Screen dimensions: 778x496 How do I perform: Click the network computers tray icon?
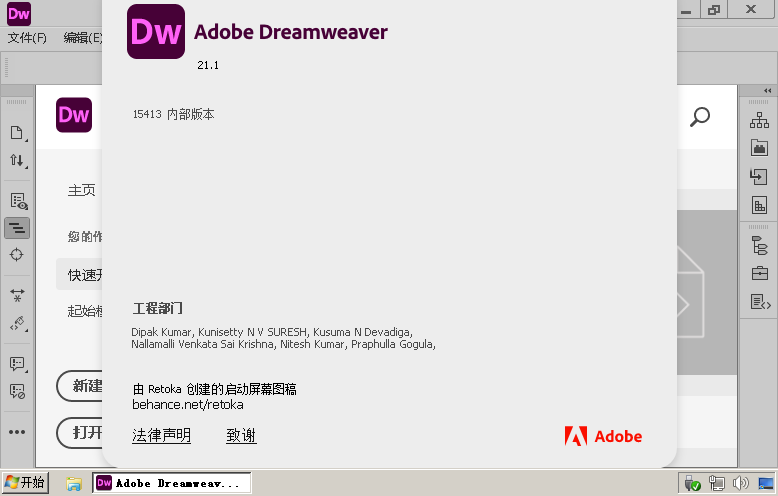click(716, 483)
